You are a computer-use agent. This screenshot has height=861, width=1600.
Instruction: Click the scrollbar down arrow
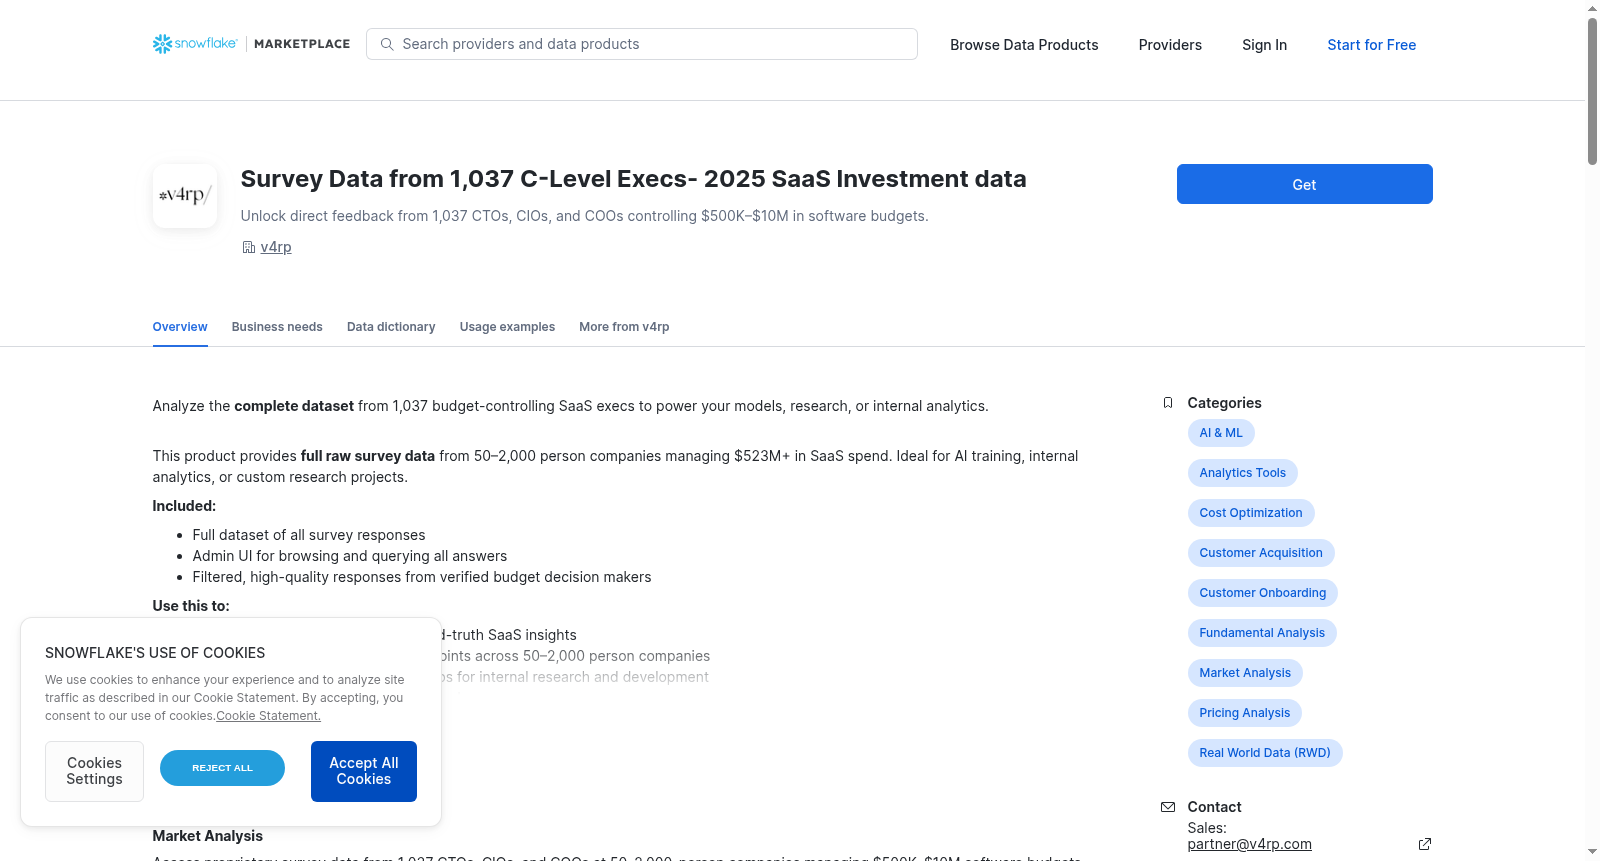(x=1592, y=852)
